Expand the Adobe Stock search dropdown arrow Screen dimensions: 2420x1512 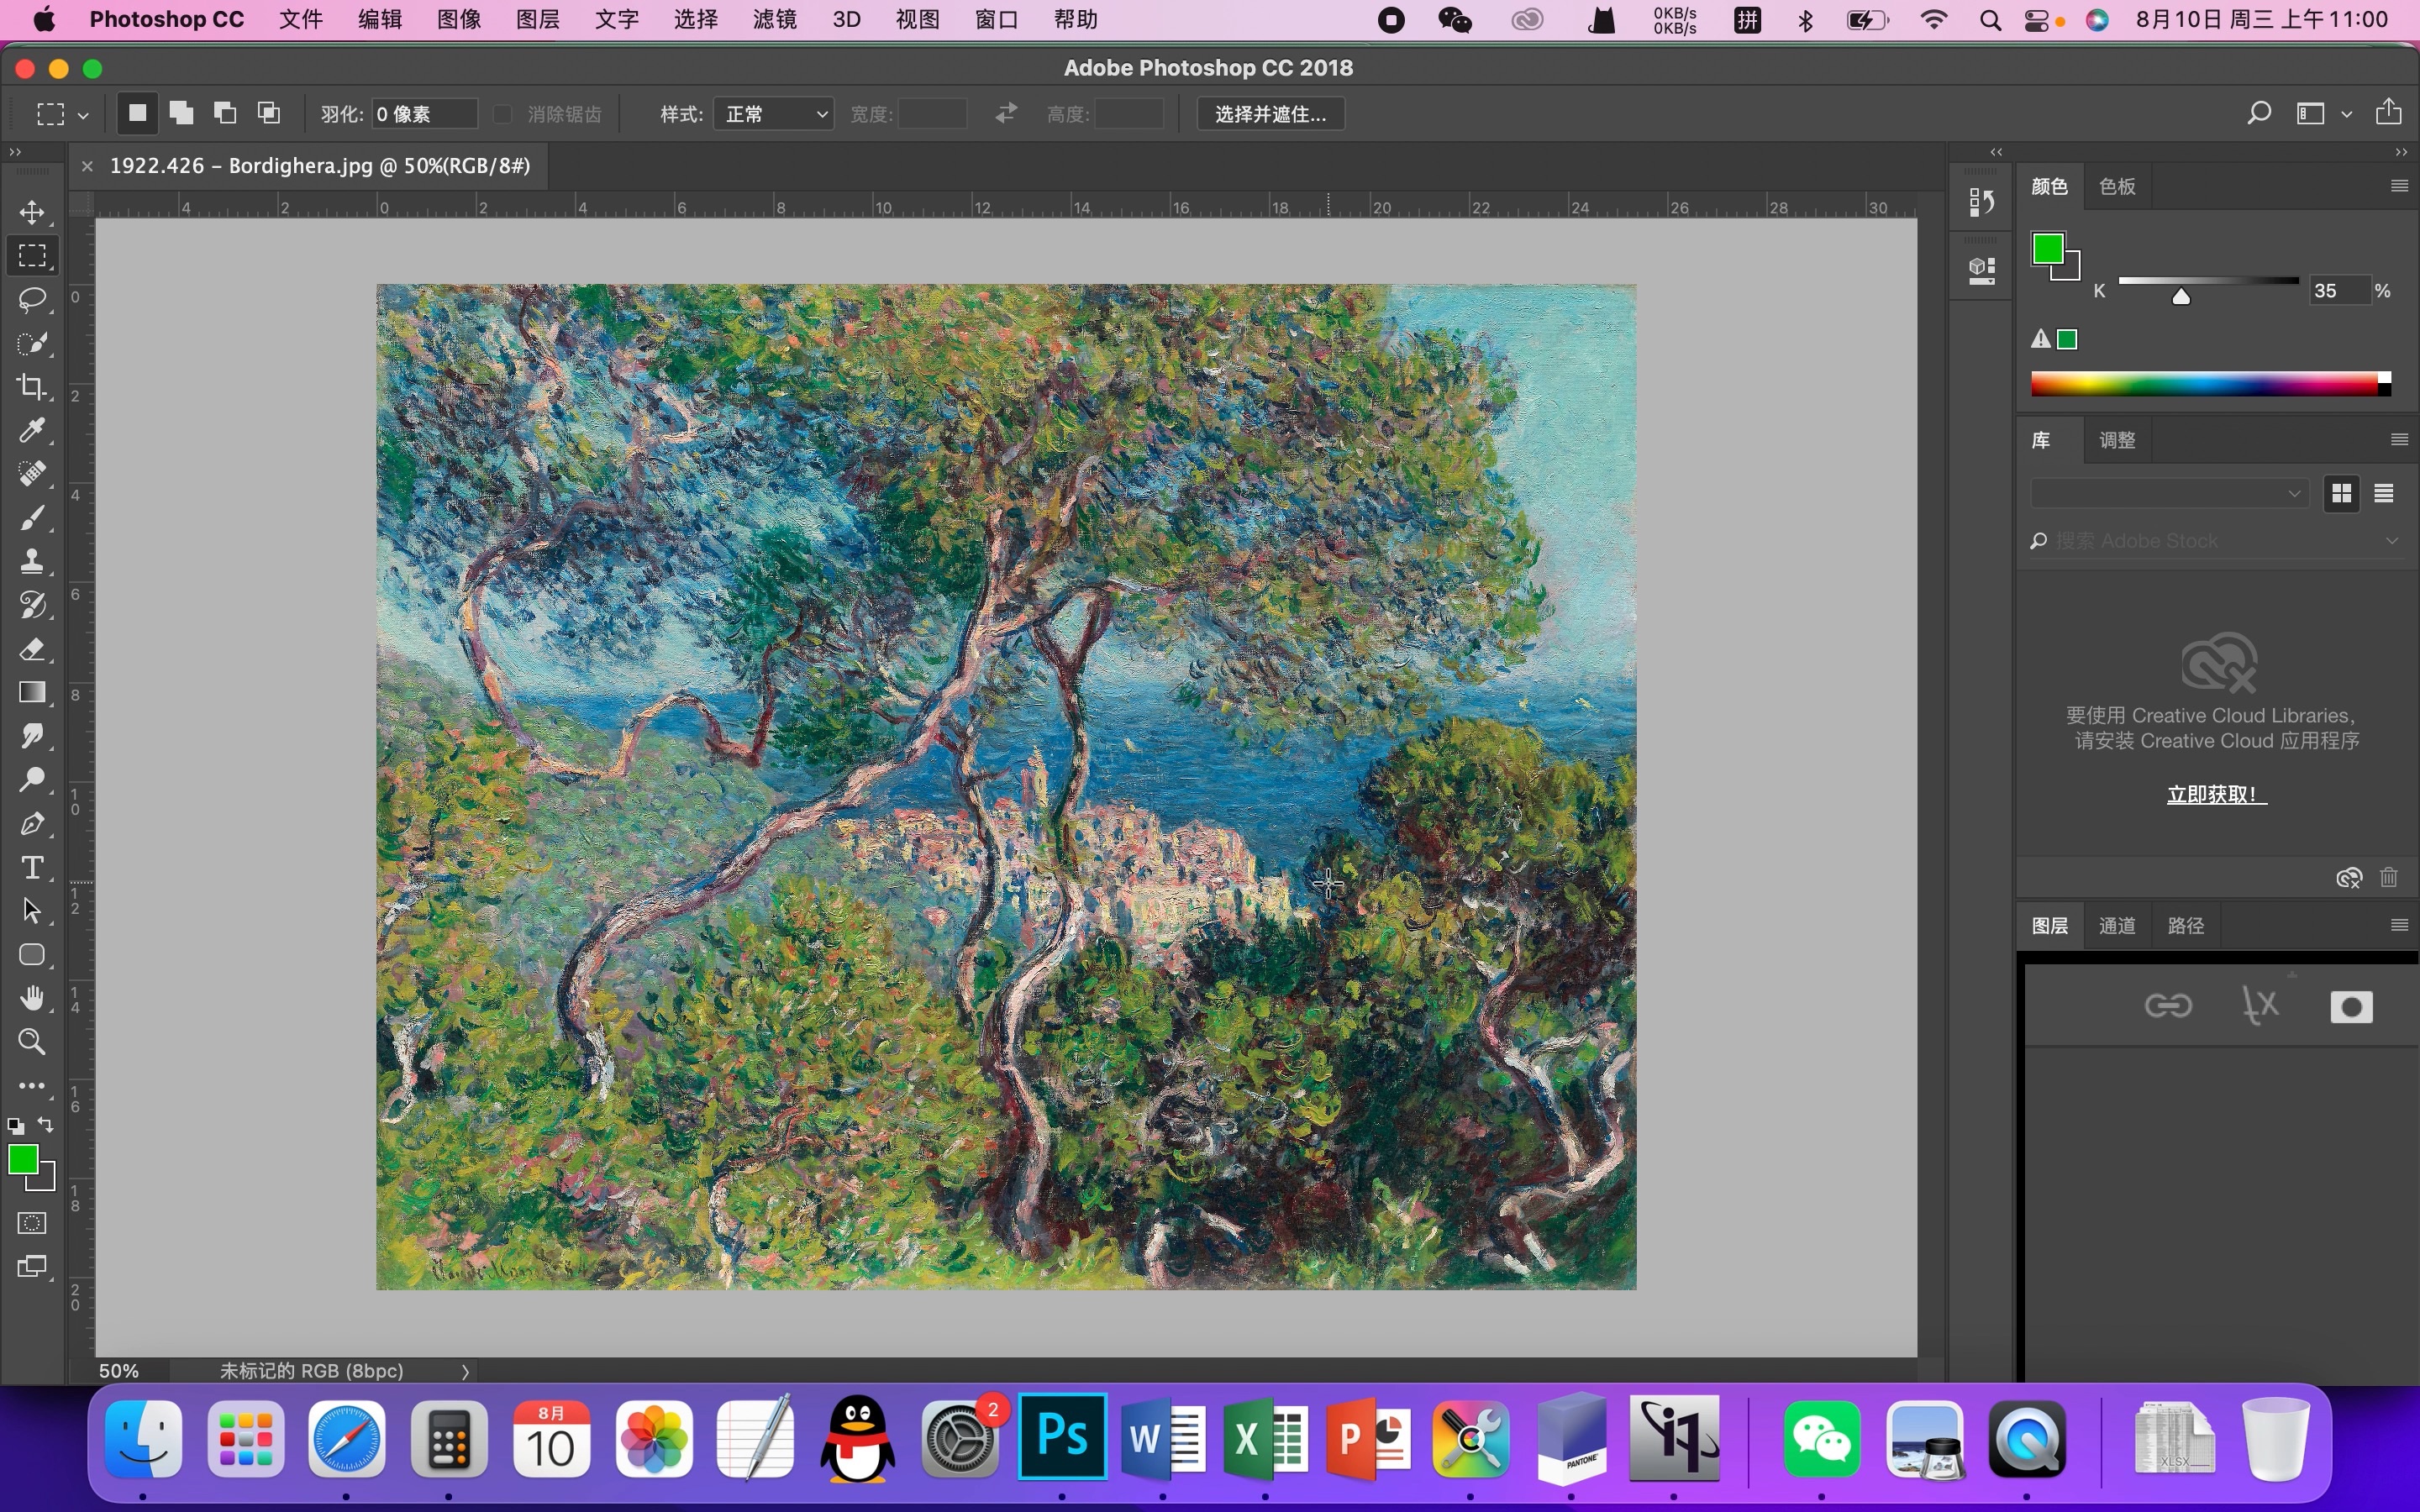[2392, 541]
